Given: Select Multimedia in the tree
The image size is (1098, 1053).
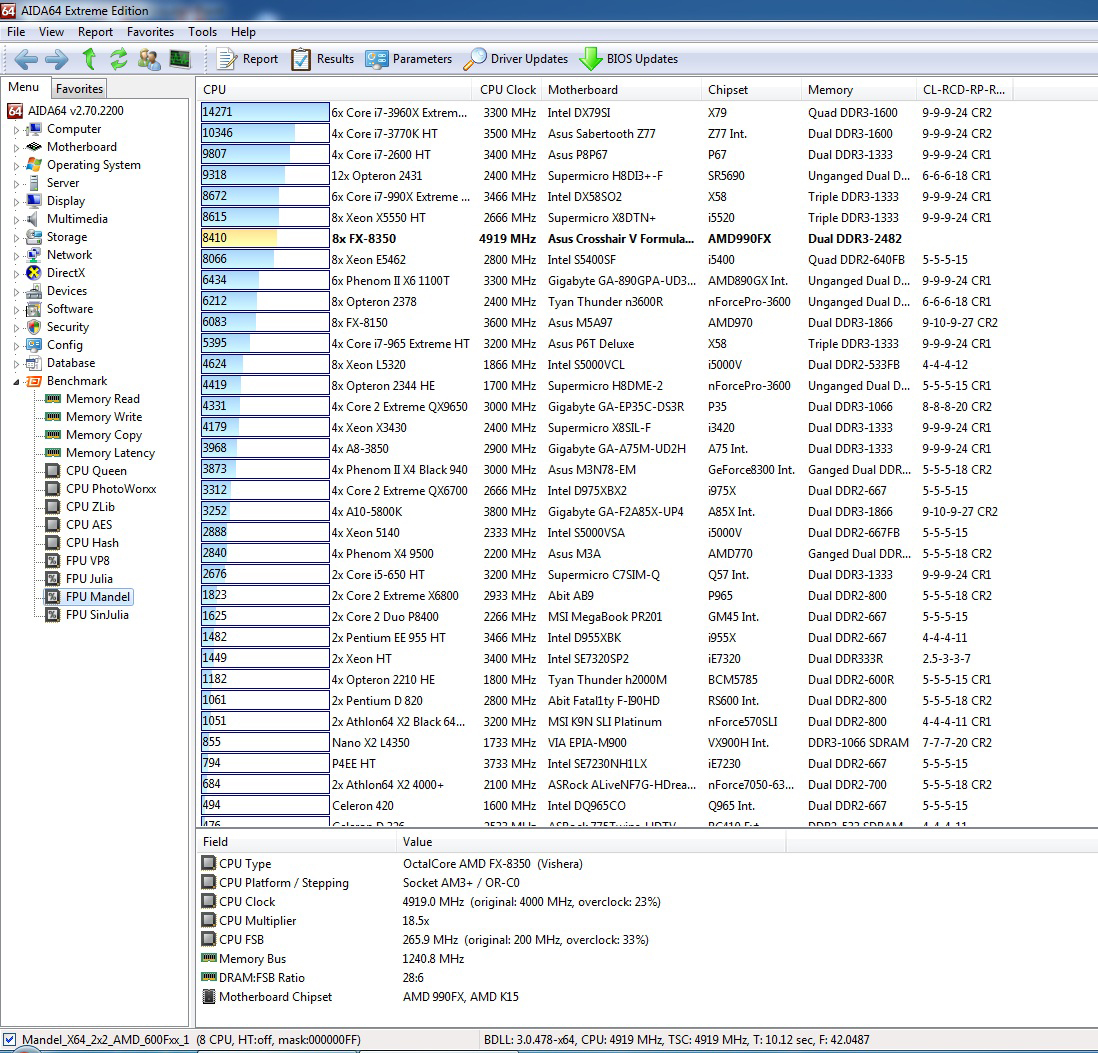Looking at the screenshot, I should (77, 219).
